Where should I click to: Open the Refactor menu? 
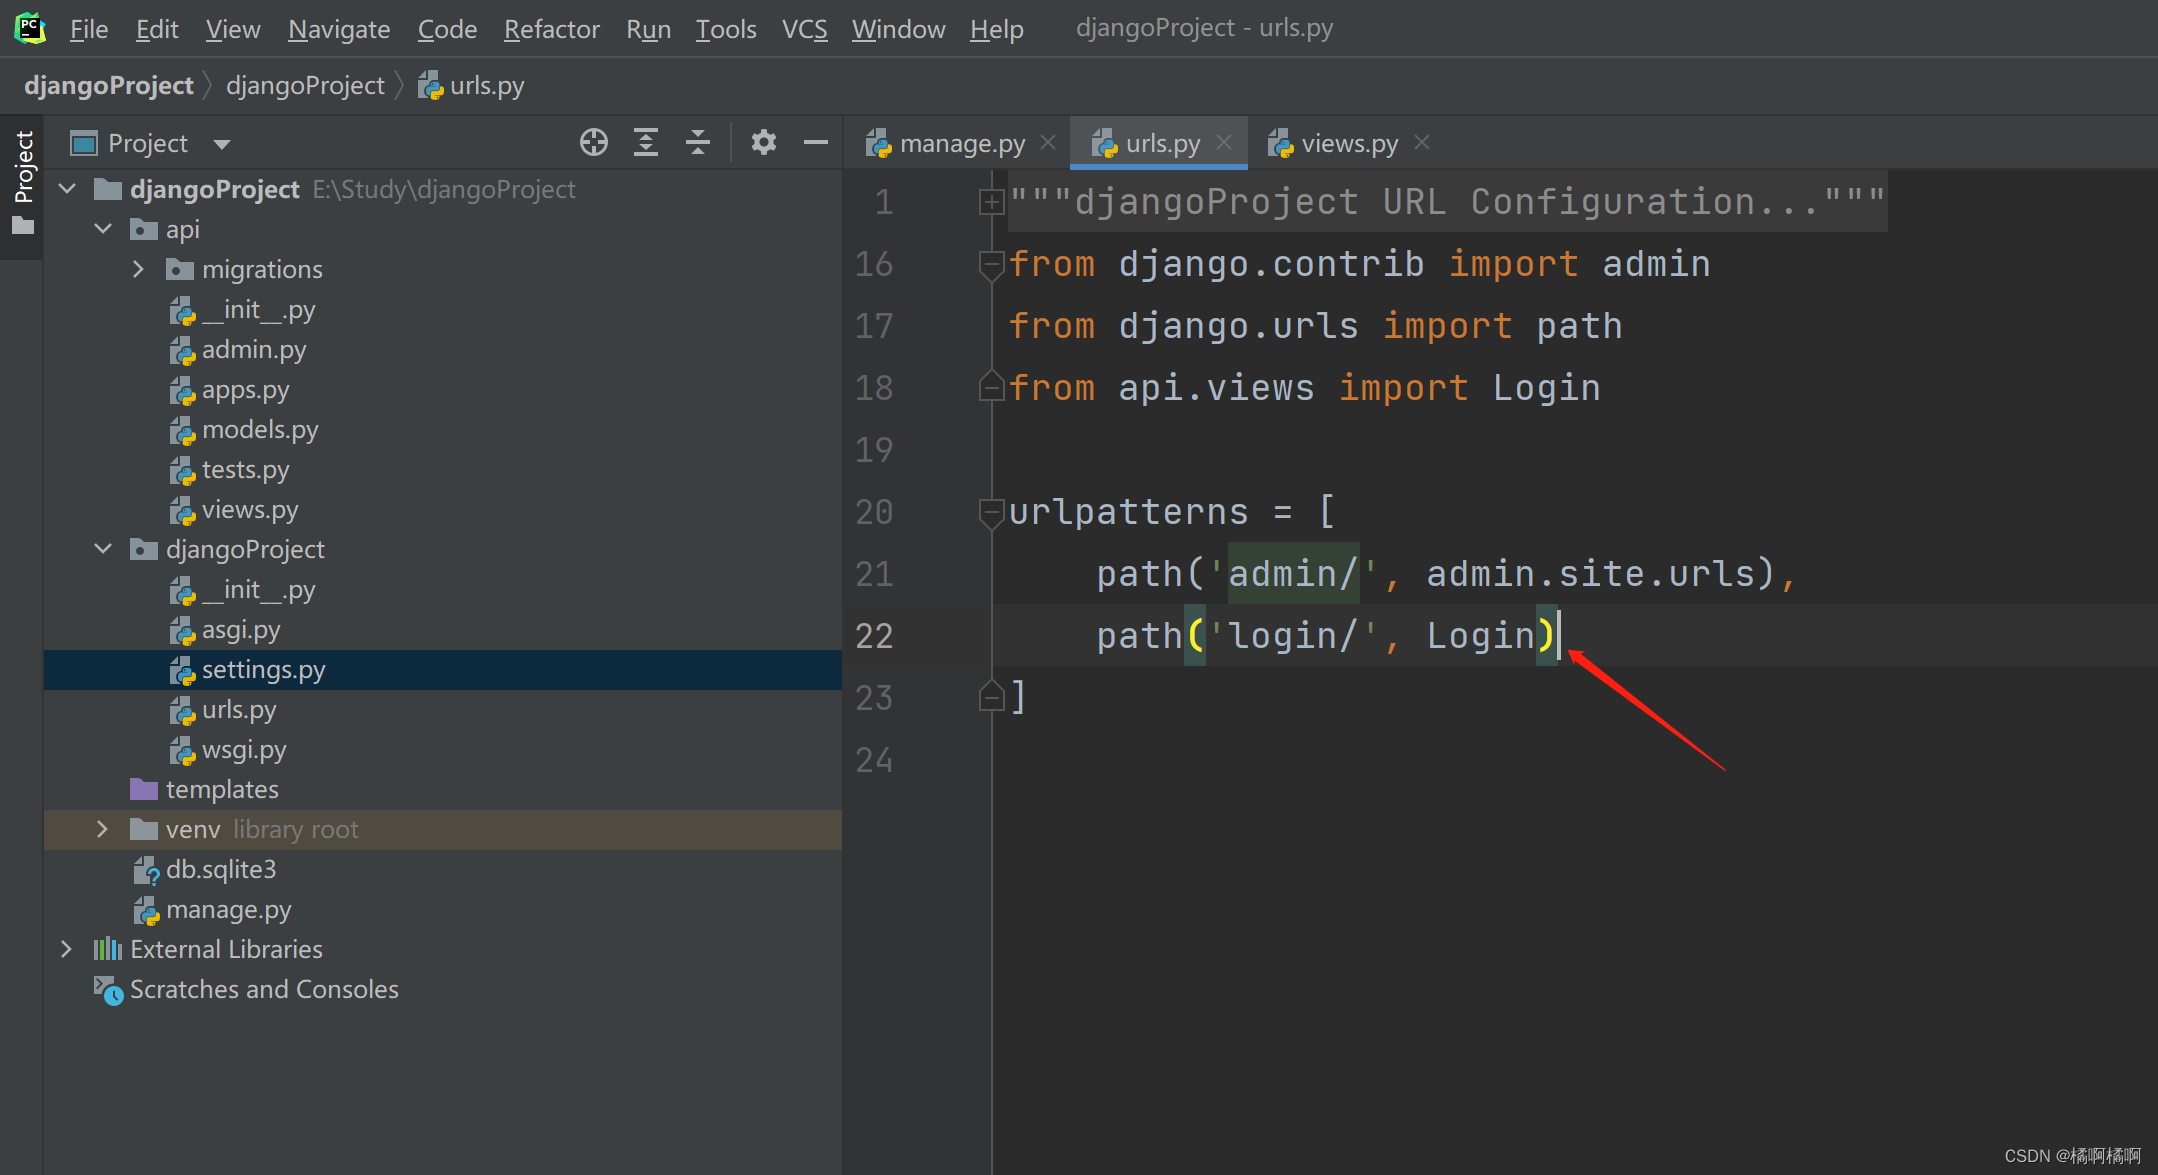click(x=551, y=29)
